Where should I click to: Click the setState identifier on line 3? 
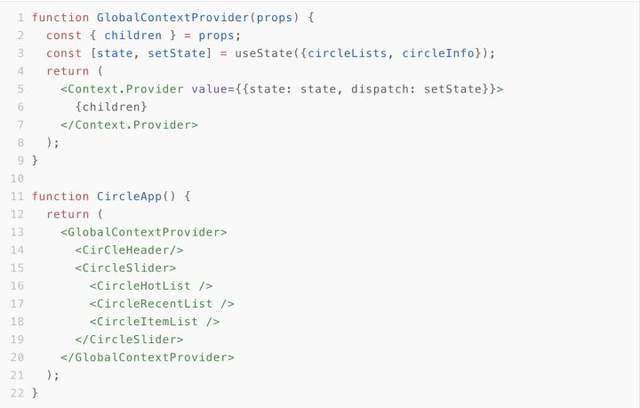[180, 53]
